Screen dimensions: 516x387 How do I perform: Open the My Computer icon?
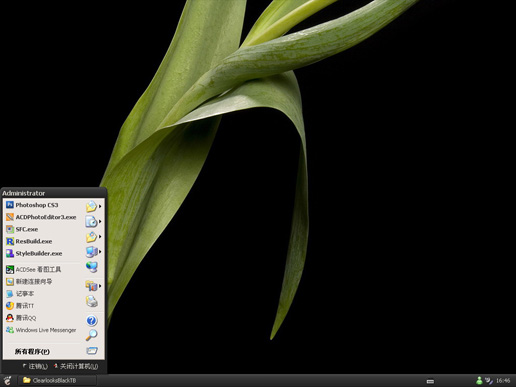click(91, 252)
